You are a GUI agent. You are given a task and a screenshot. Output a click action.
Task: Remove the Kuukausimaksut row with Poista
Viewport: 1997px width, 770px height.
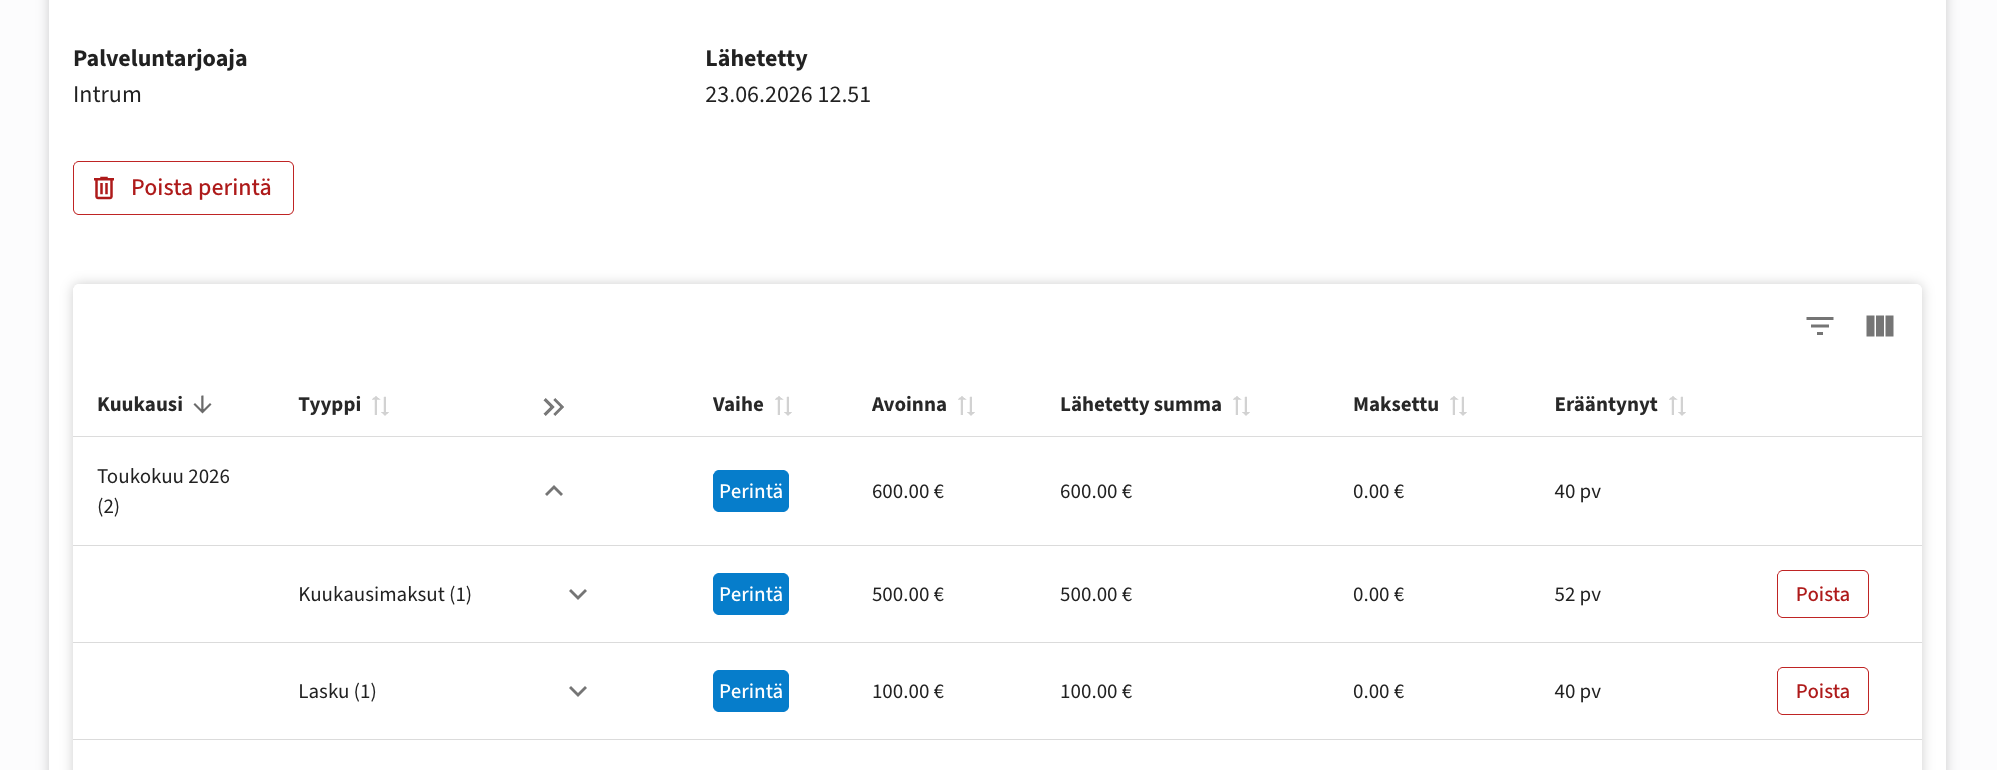1822,594
